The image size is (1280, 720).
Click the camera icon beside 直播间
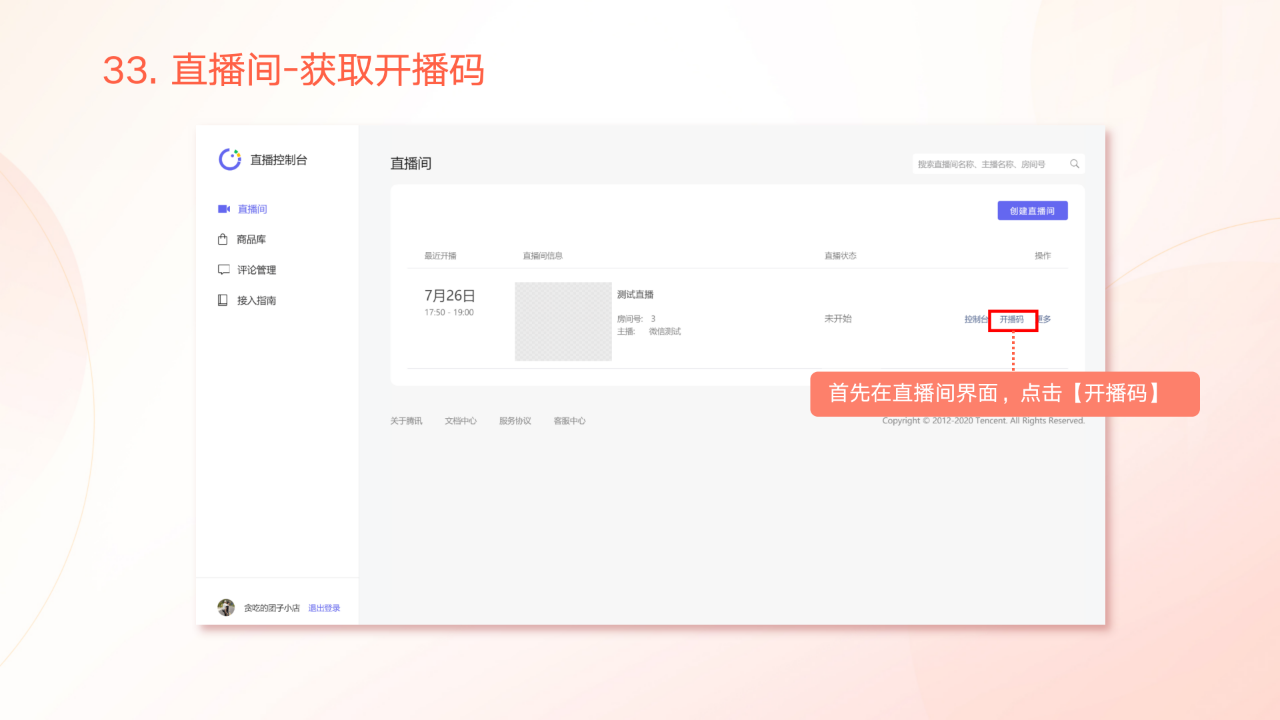(224, 209)
